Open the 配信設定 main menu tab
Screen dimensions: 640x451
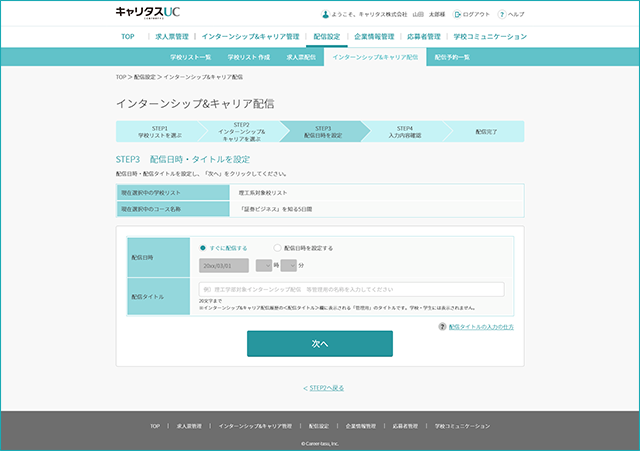pos(327,36)
